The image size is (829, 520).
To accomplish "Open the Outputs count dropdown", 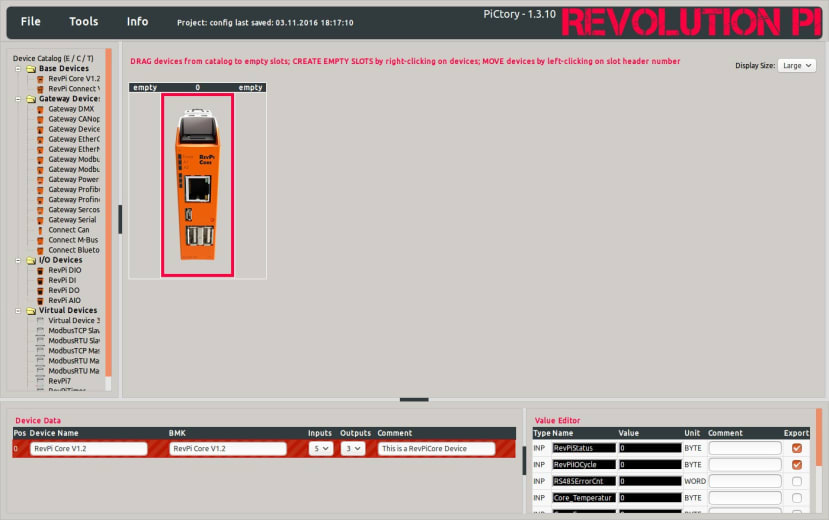I will [x=353, y=449].
